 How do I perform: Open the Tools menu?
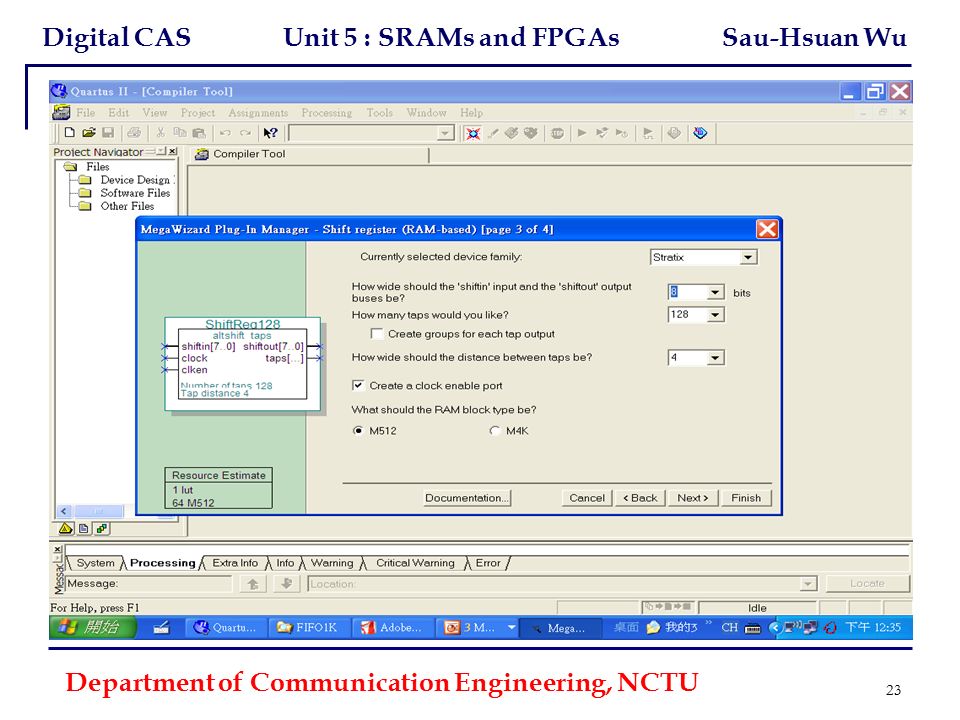(379, 113)
